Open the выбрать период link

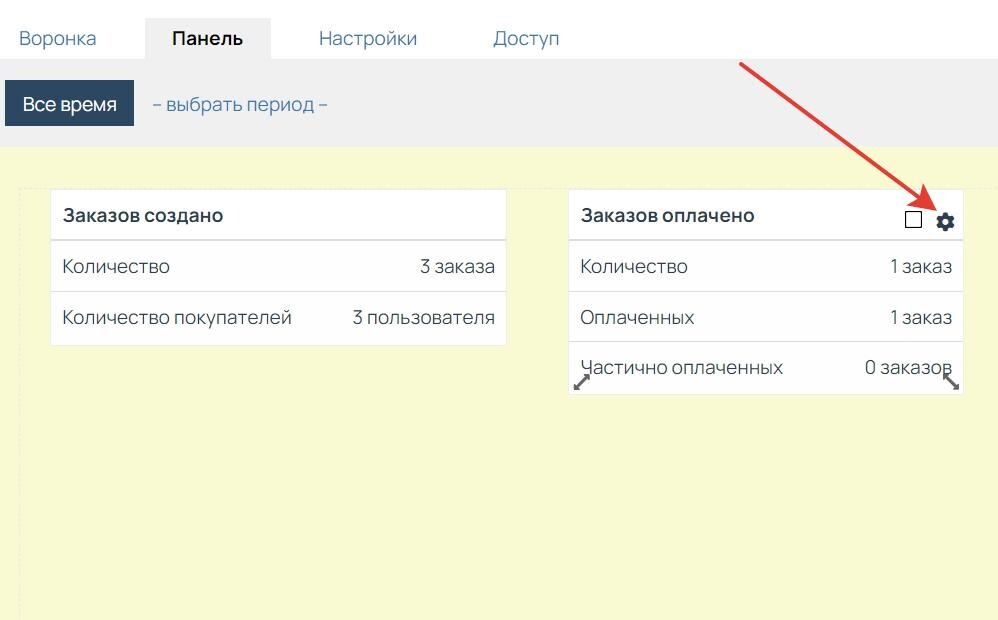(240, 104)
